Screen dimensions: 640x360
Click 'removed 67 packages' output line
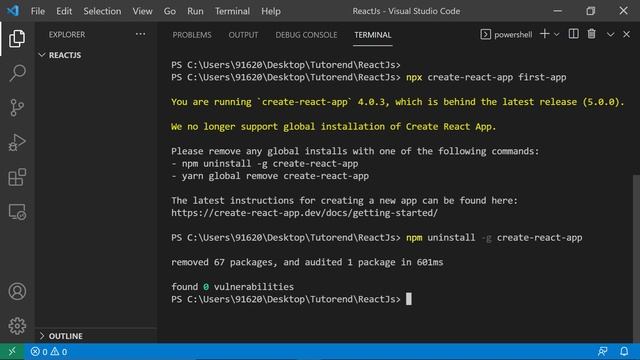point(307,262)
